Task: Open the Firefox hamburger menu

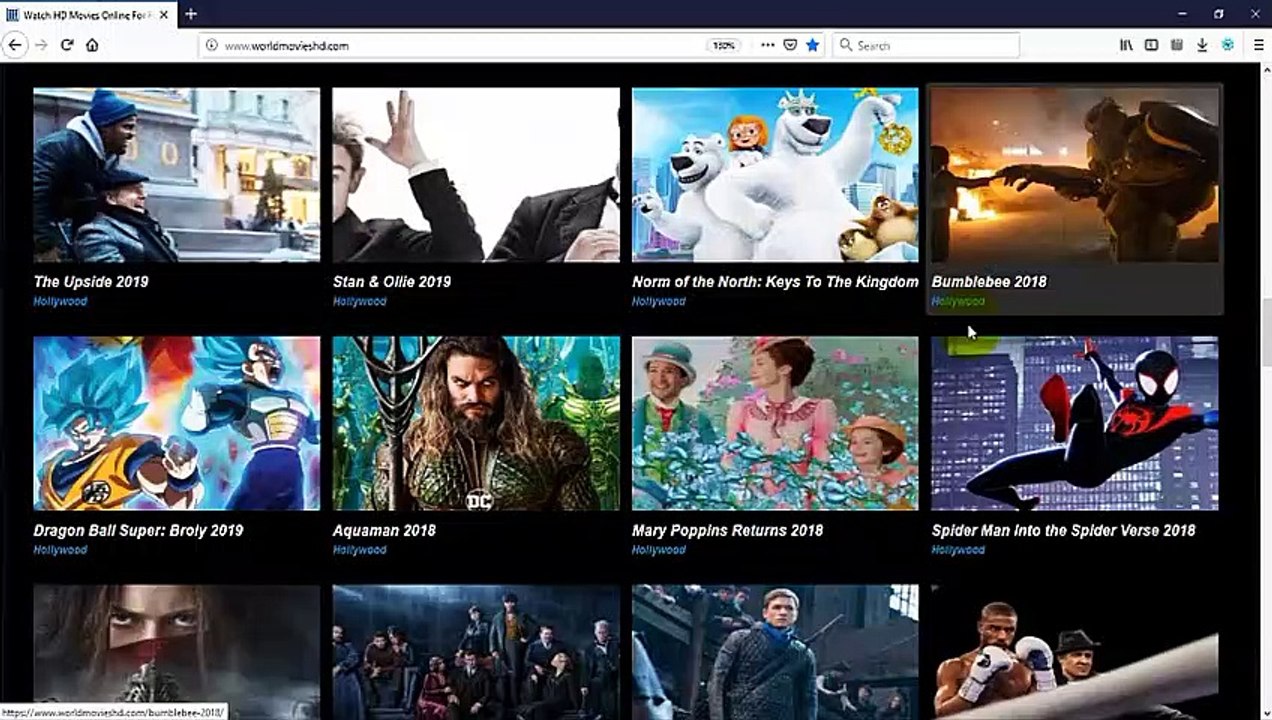Action: 1257,45
